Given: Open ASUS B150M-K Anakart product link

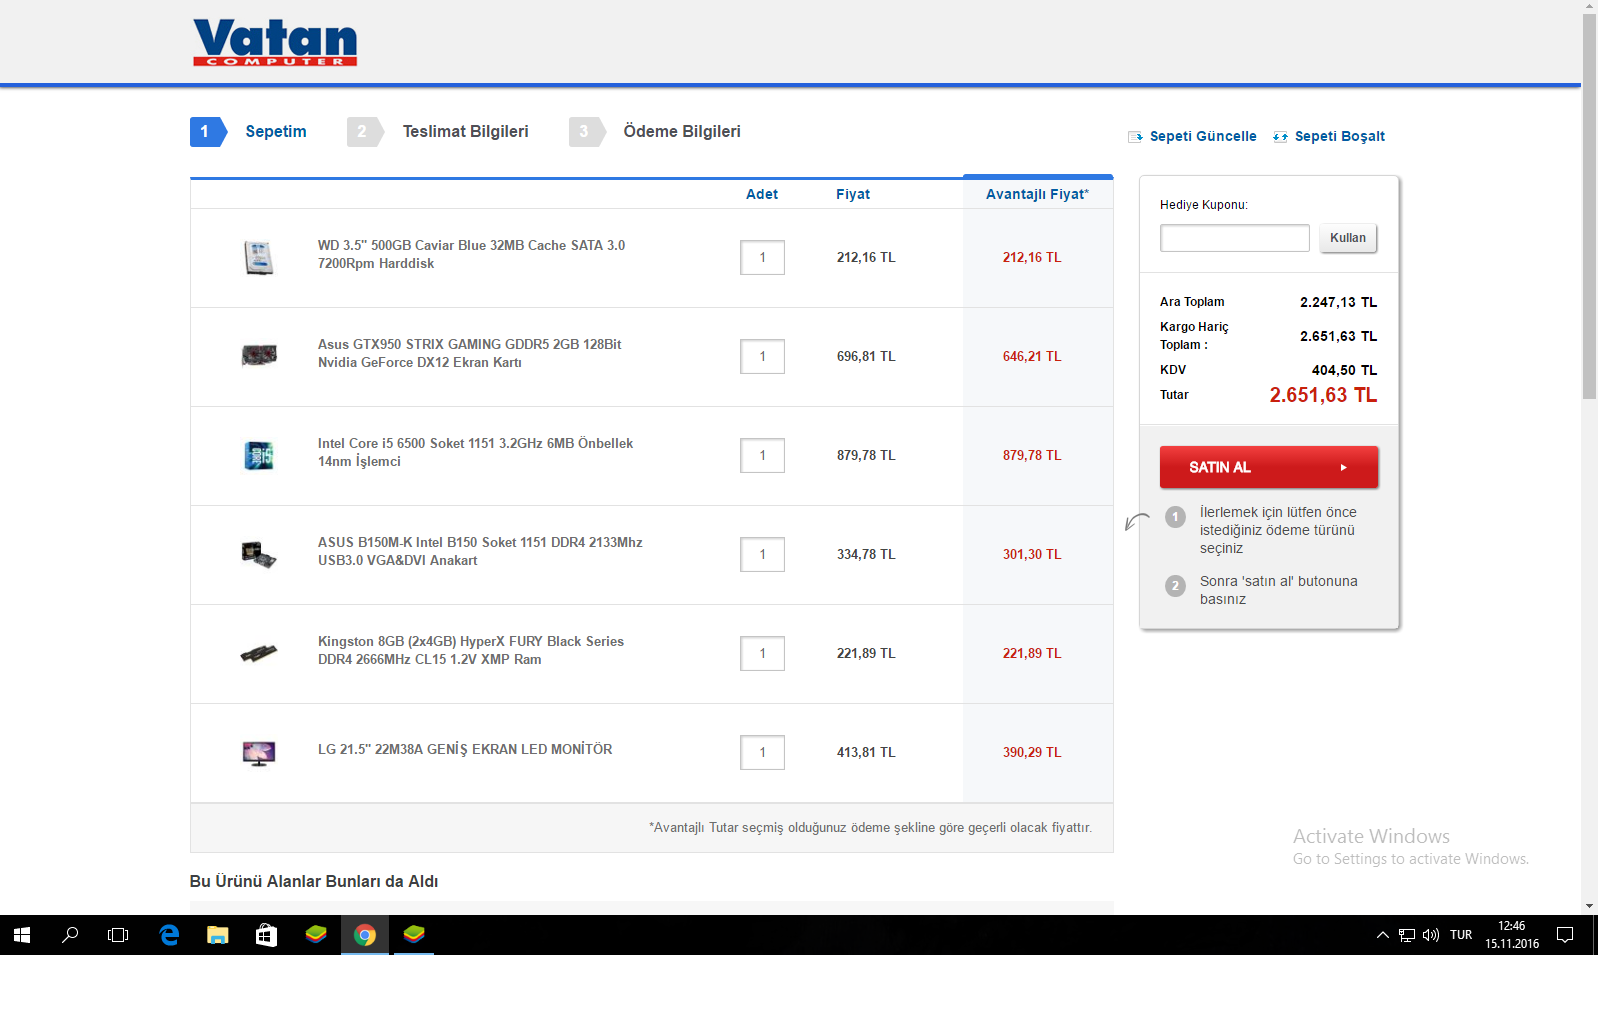Looking at the screenshot, I should tap(480, 551).
